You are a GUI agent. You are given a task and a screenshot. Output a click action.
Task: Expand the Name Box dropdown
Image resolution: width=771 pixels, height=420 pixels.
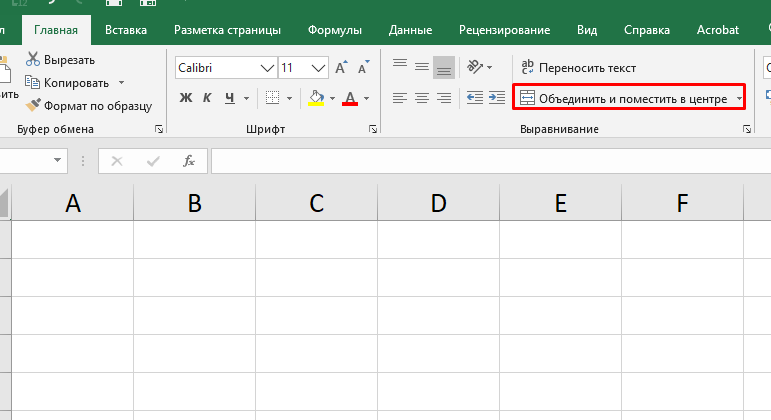pos(58,160)
